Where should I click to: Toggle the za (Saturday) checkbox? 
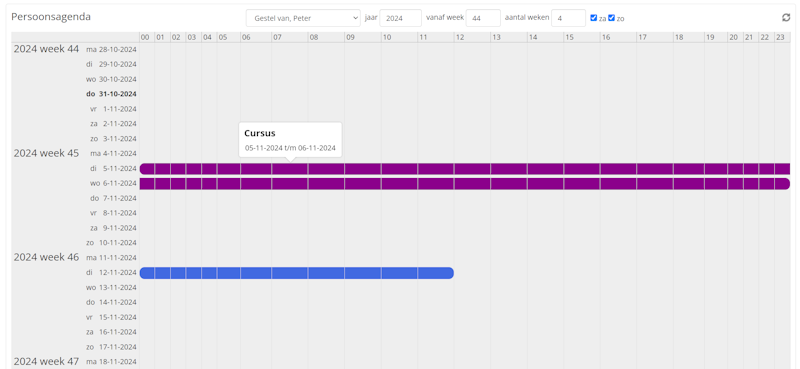point(593,18)
